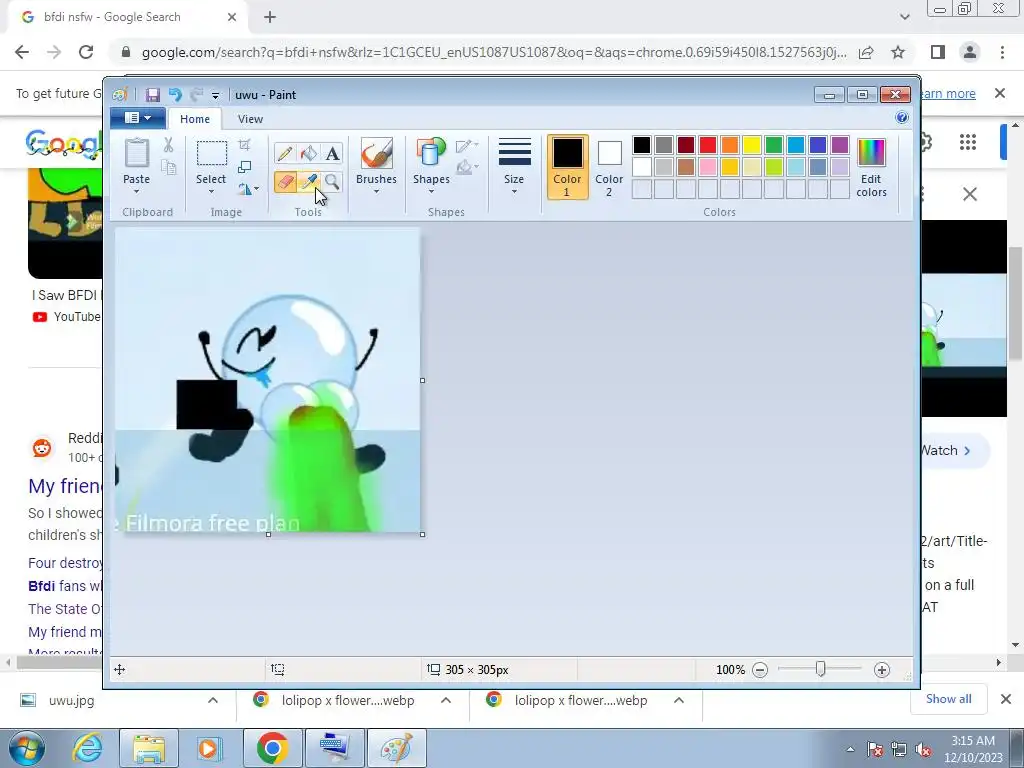This screenshot has height=768, width=1024.
Task: Select the Color picker eyedropper tool
Action: [x=309, y=182]
